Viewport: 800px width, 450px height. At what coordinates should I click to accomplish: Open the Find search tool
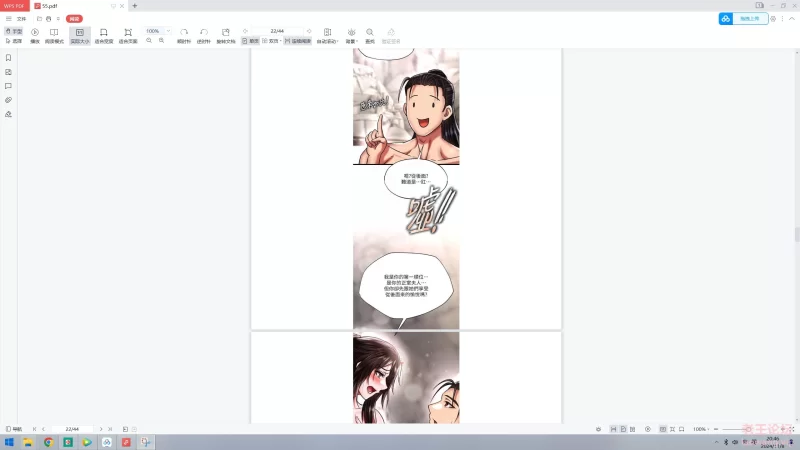(370, 36)
